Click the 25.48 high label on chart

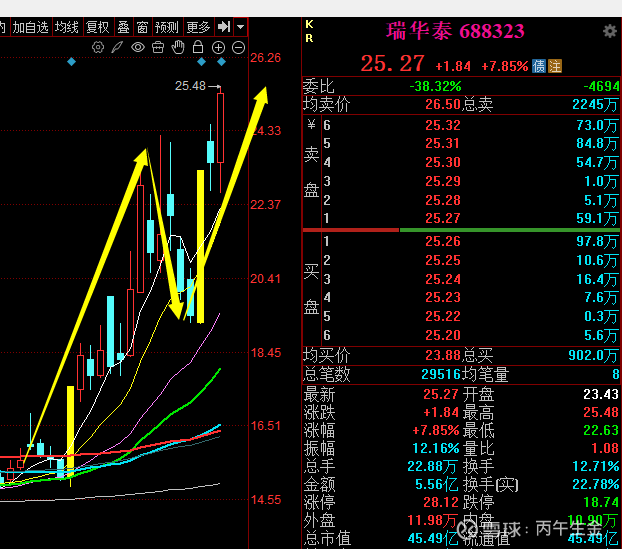(x=190, y=86)
